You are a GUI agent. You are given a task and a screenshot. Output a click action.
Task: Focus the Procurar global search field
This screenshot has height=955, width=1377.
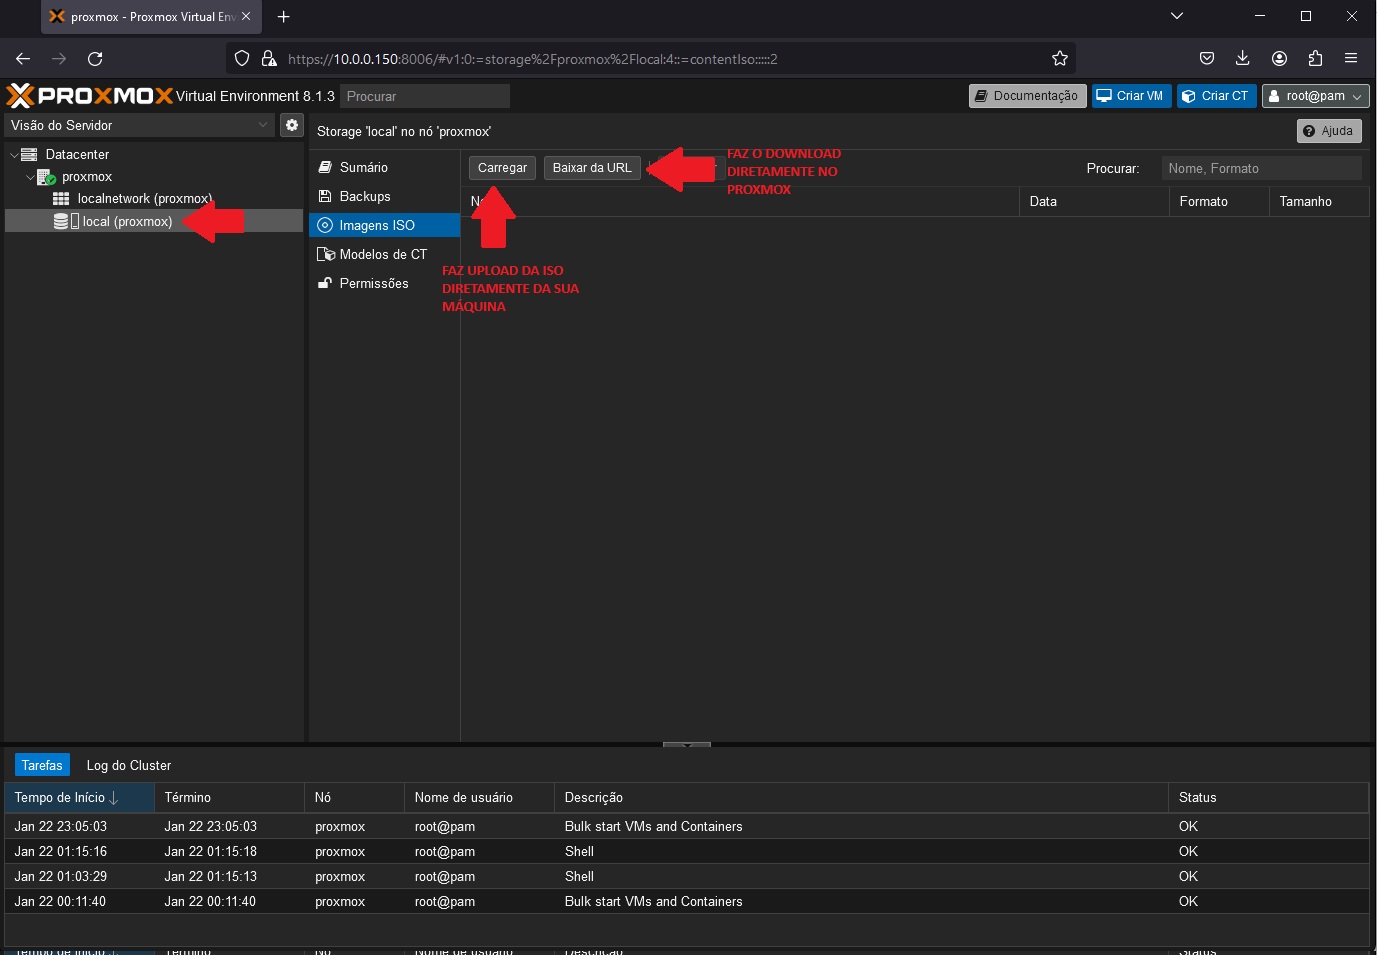pyautogui.click(x=425, y=96)
